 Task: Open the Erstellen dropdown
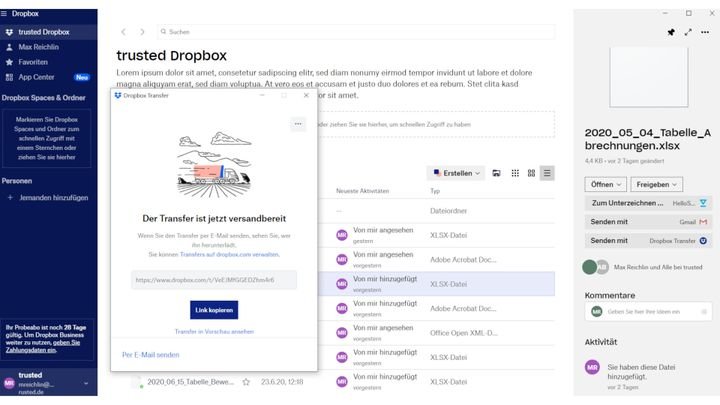tap(456, 173)
